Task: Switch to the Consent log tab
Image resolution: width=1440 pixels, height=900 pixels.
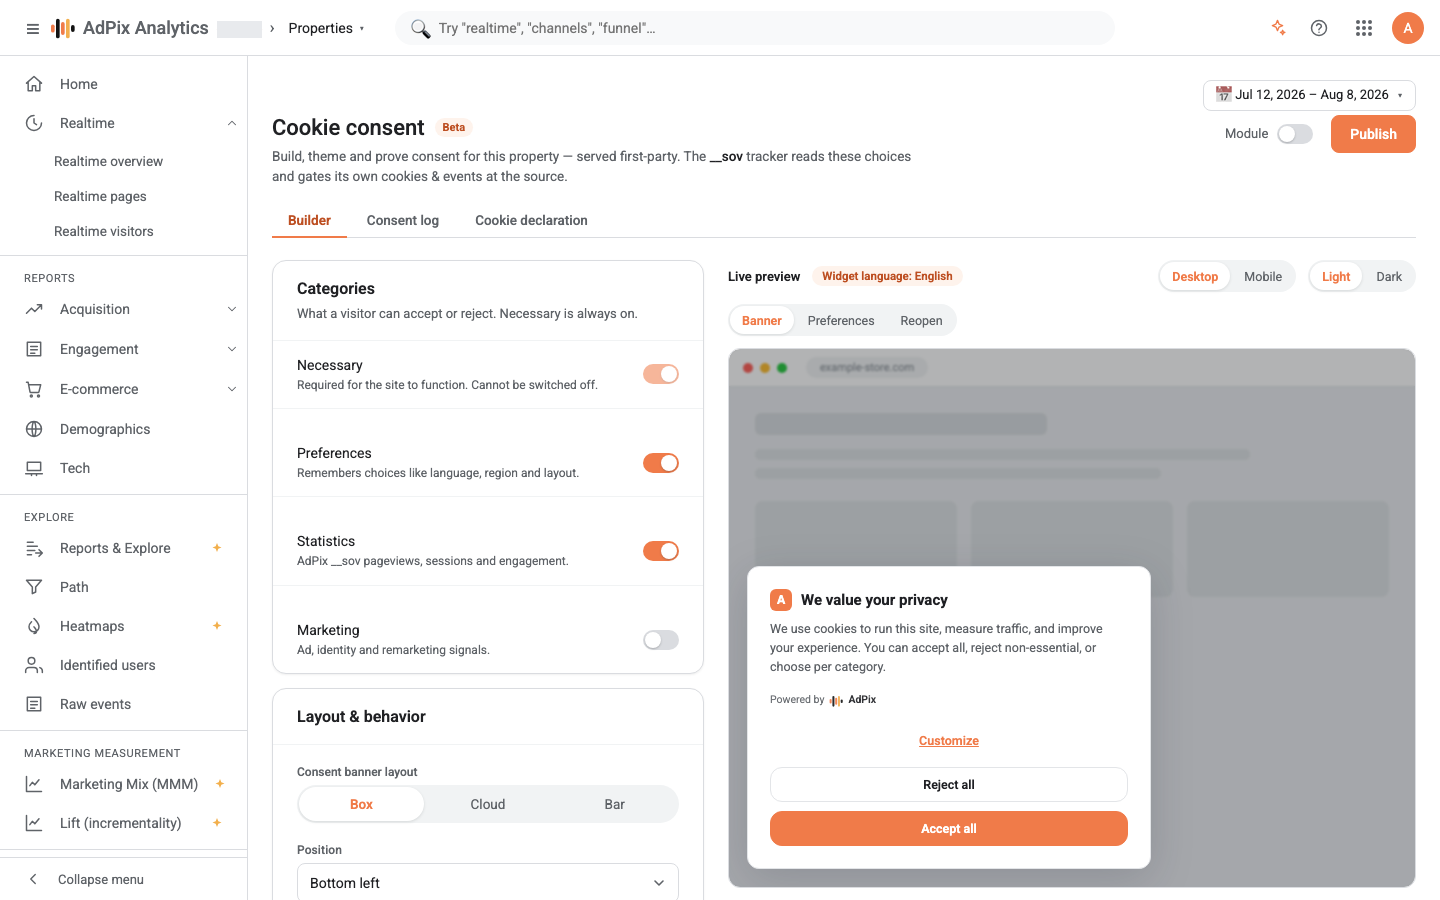Action: [x=403, y=220]
